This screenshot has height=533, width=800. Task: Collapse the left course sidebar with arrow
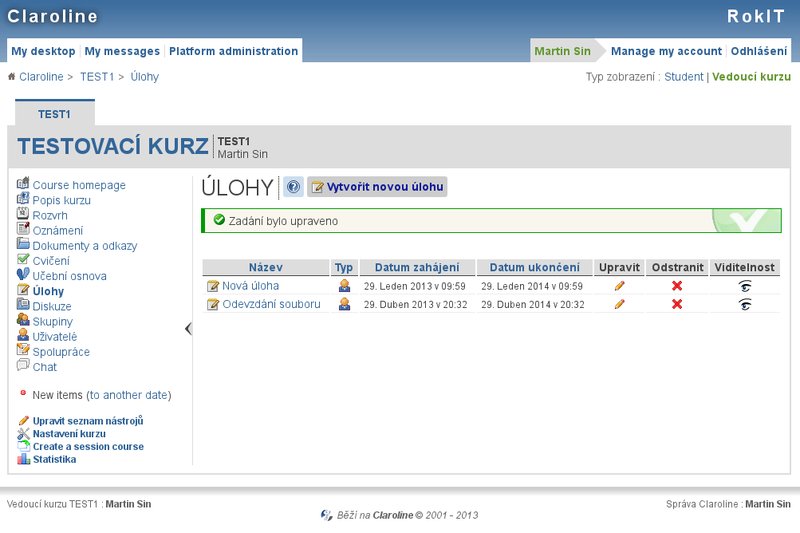(188, 328)
